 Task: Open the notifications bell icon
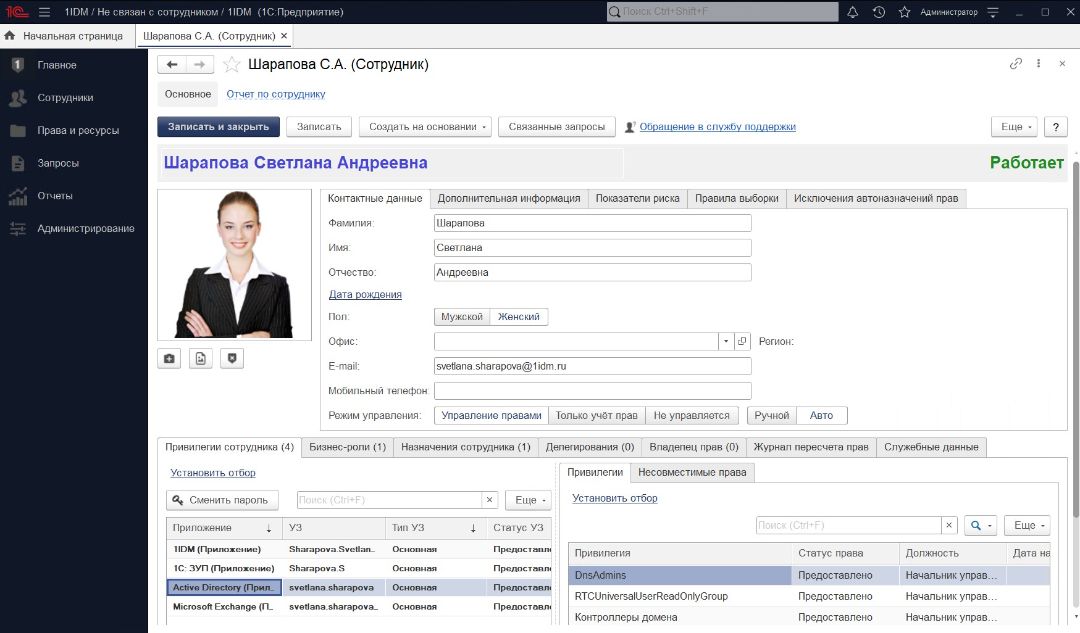[853, 12]
